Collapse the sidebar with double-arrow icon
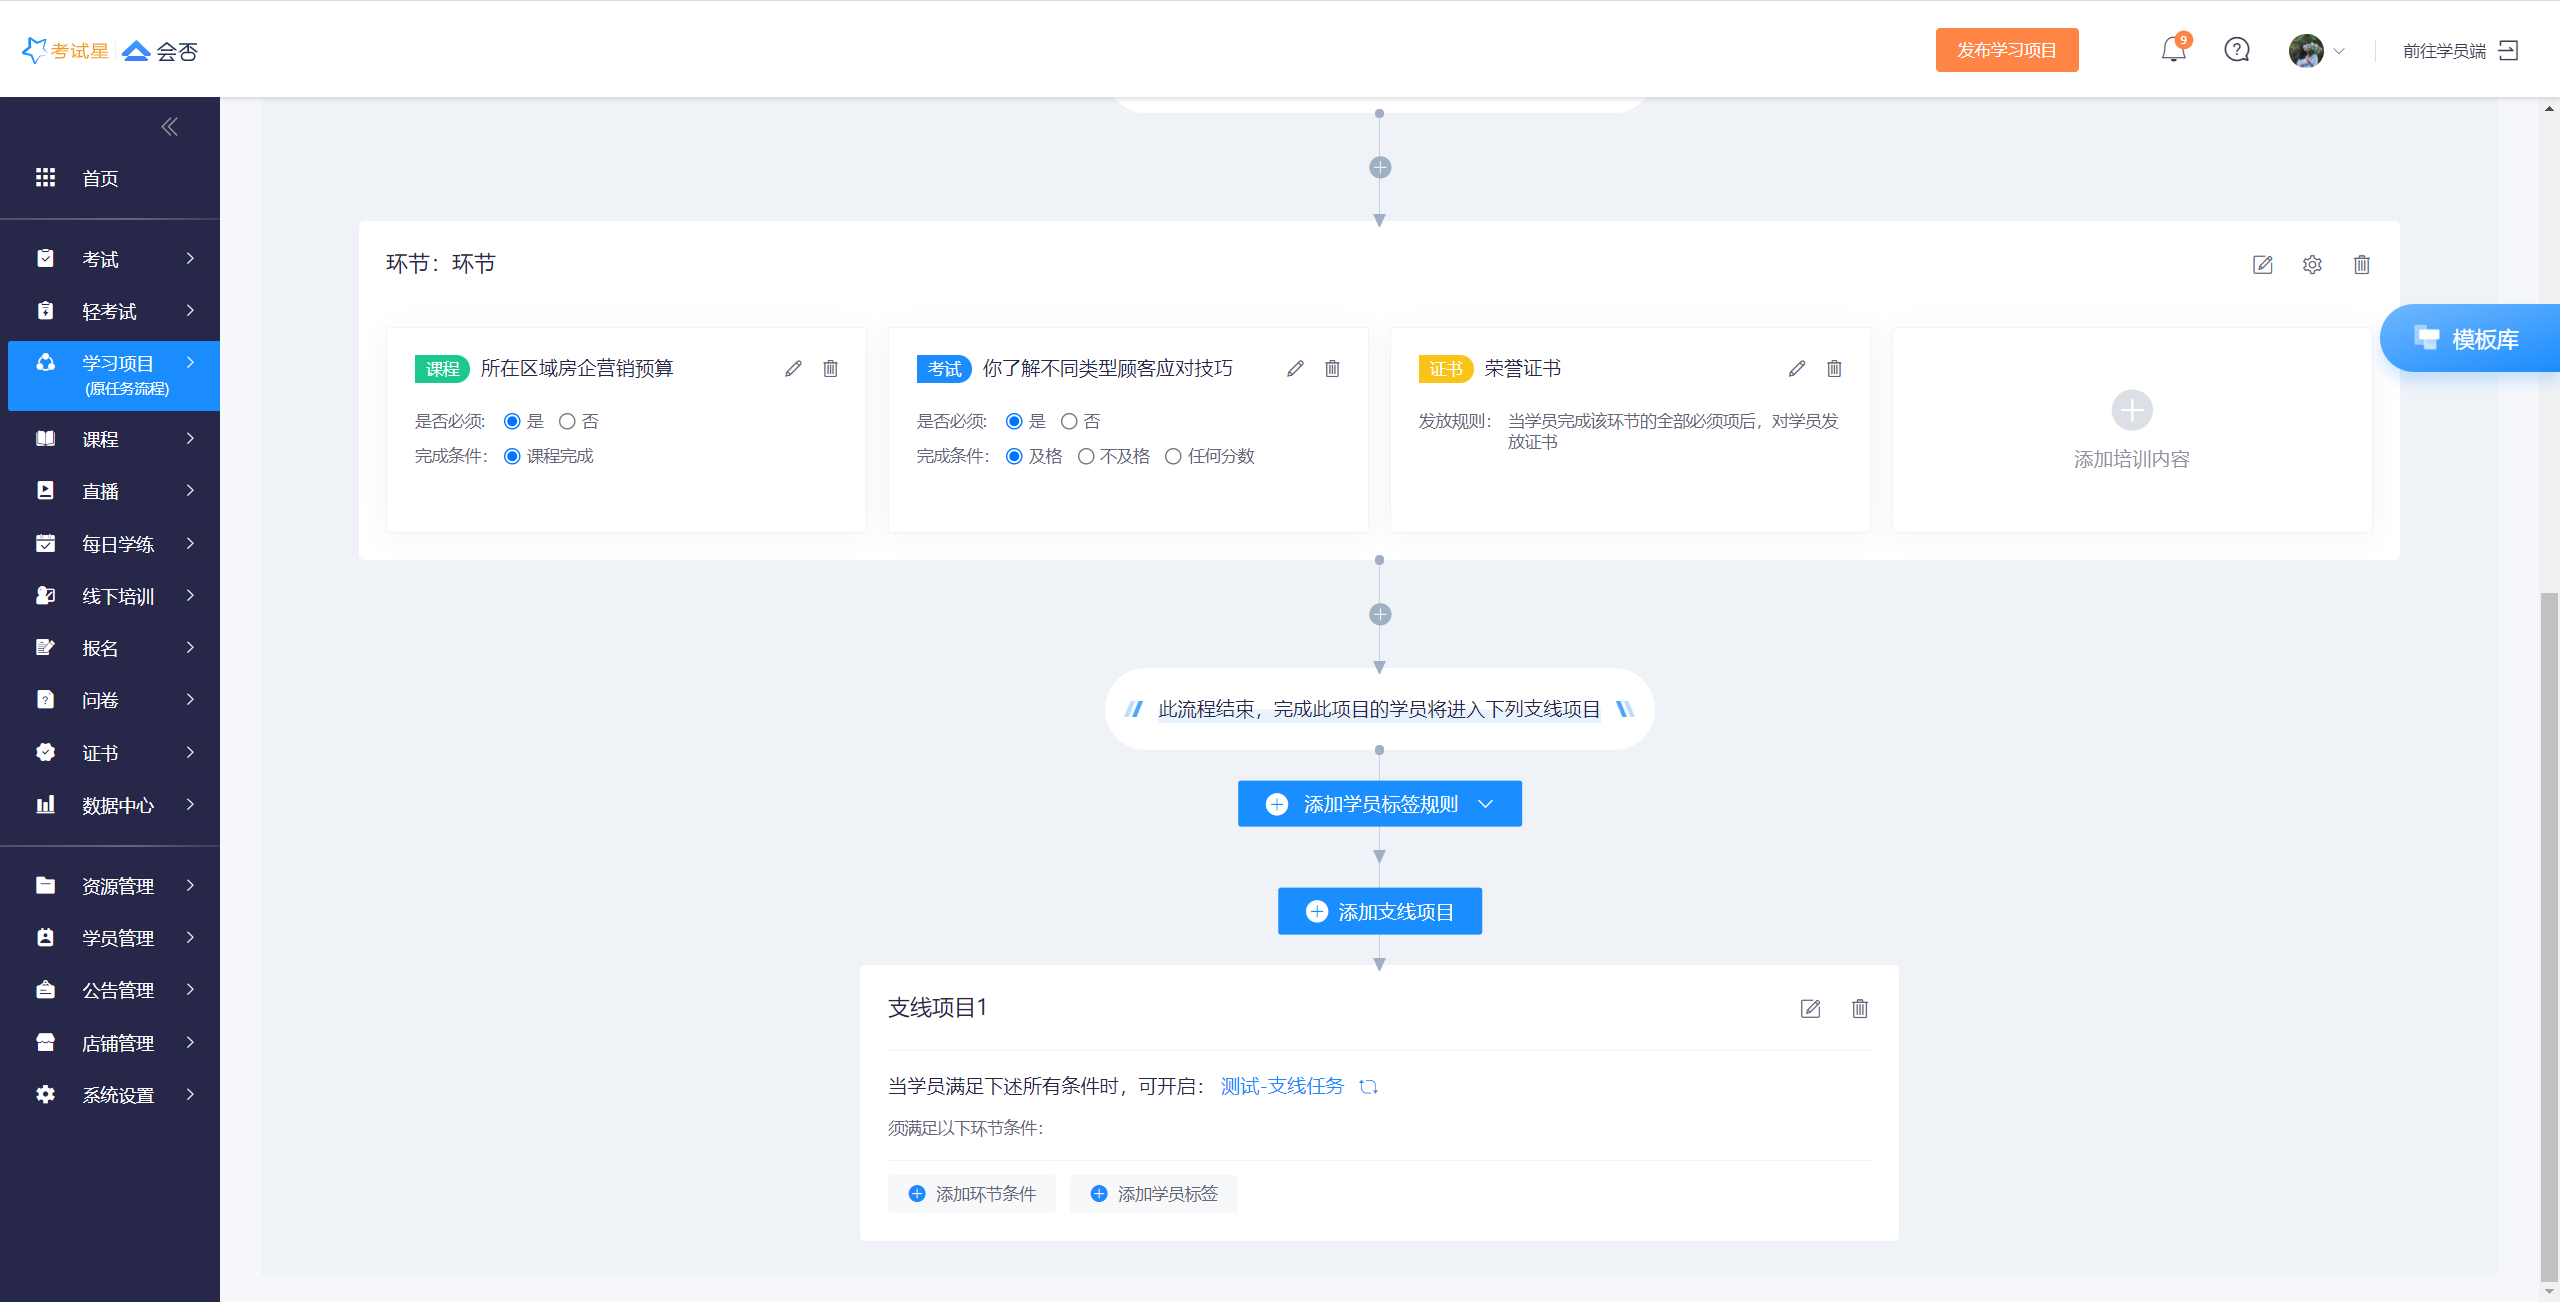This screenshot has height=1302, width=2560. click(x=169, y=126)
